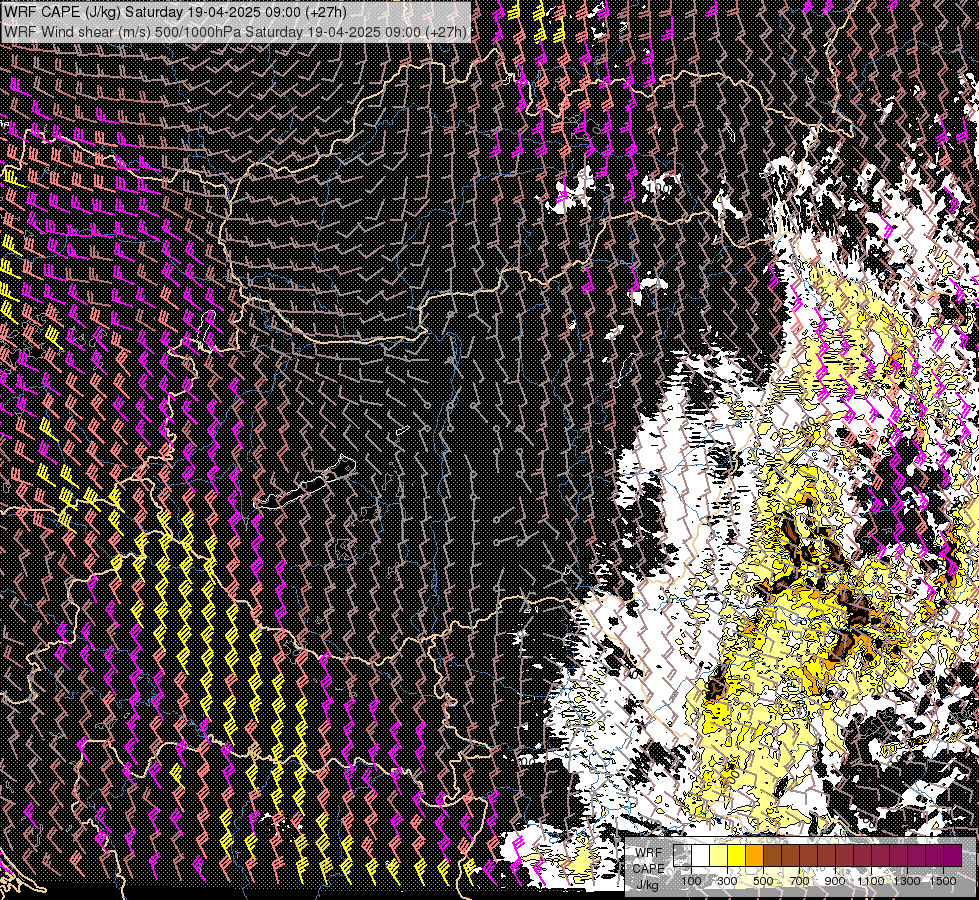Click the 500 label on the legend scale
The width and height of the screenshot is (979, 900).
pos(763,881)
